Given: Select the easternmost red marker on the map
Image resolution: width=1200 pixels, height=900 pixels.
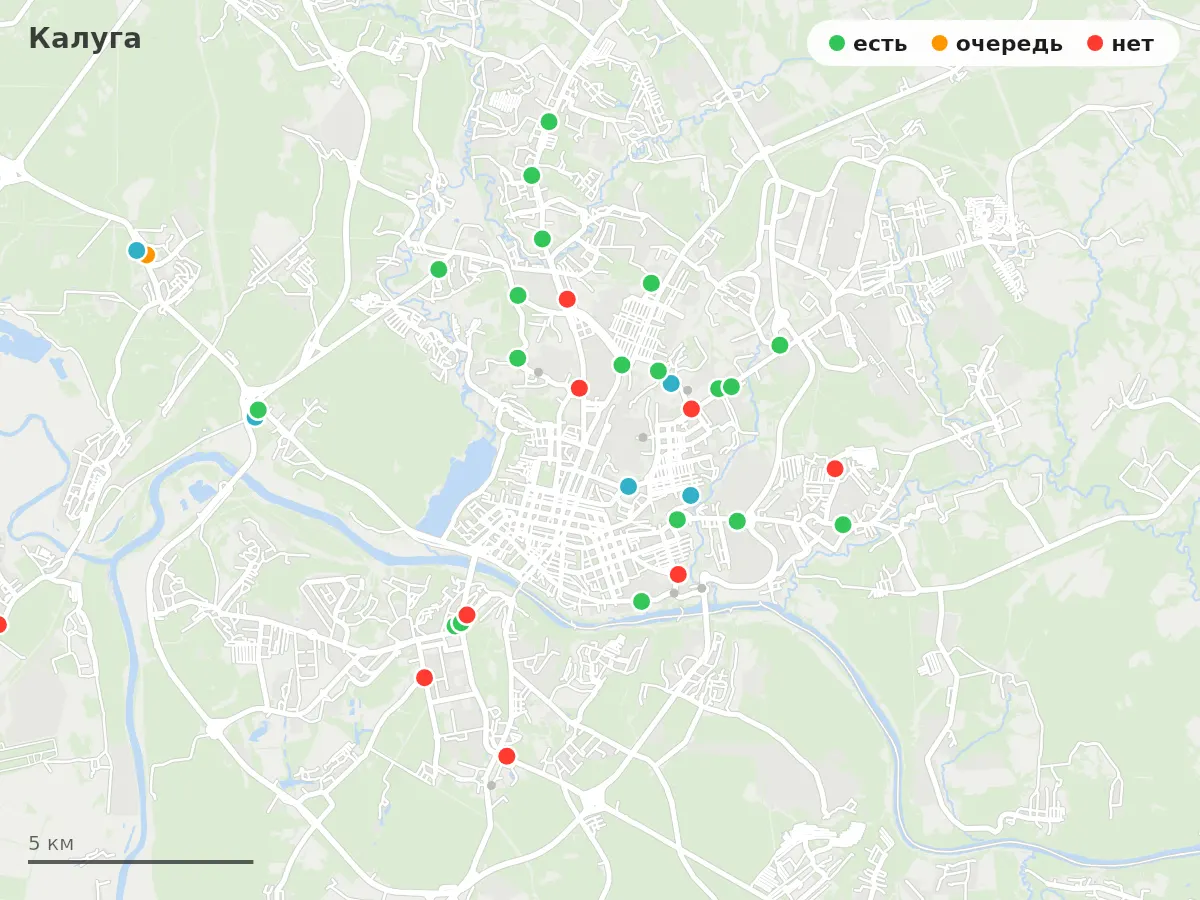Looking at the screenshot, I should (x=835, y=469).
